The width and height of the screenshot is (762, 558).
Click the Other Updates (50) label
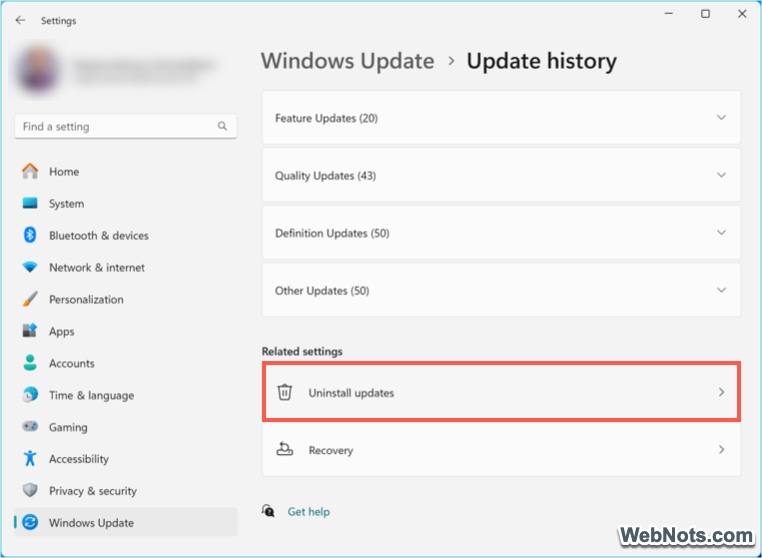[322, 291]
